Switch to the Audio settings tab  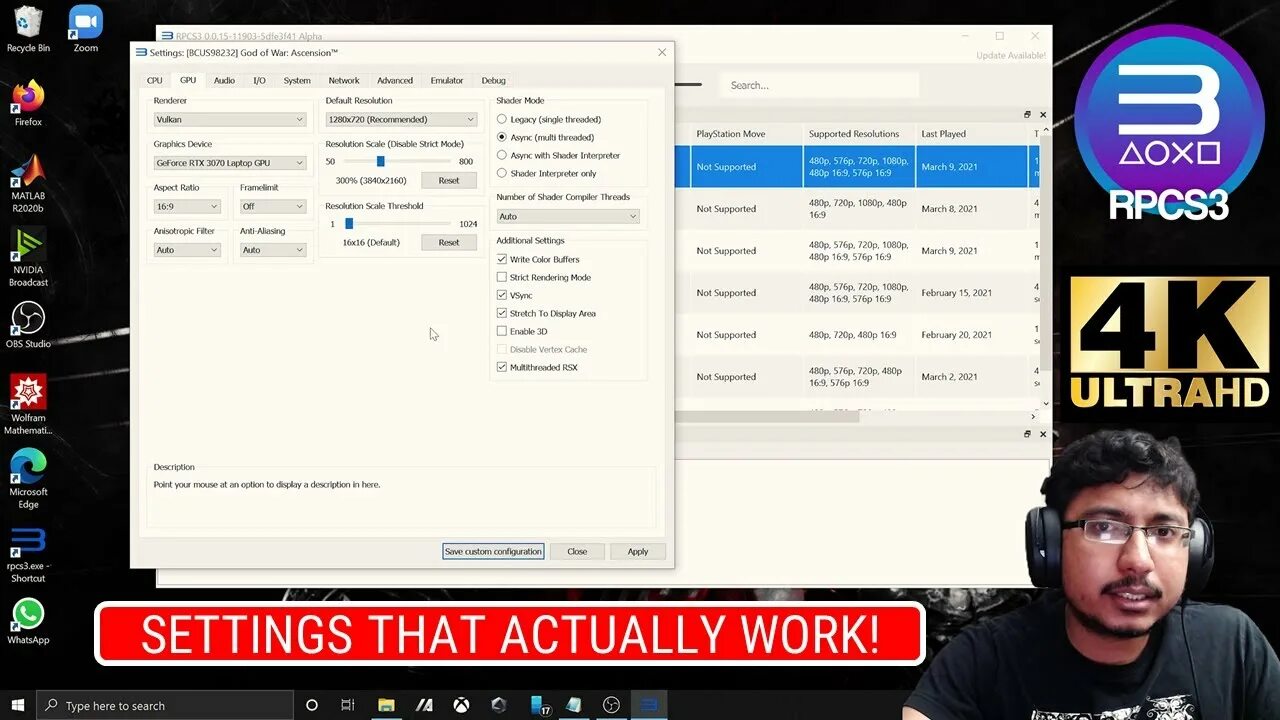[x=224, y=80]
